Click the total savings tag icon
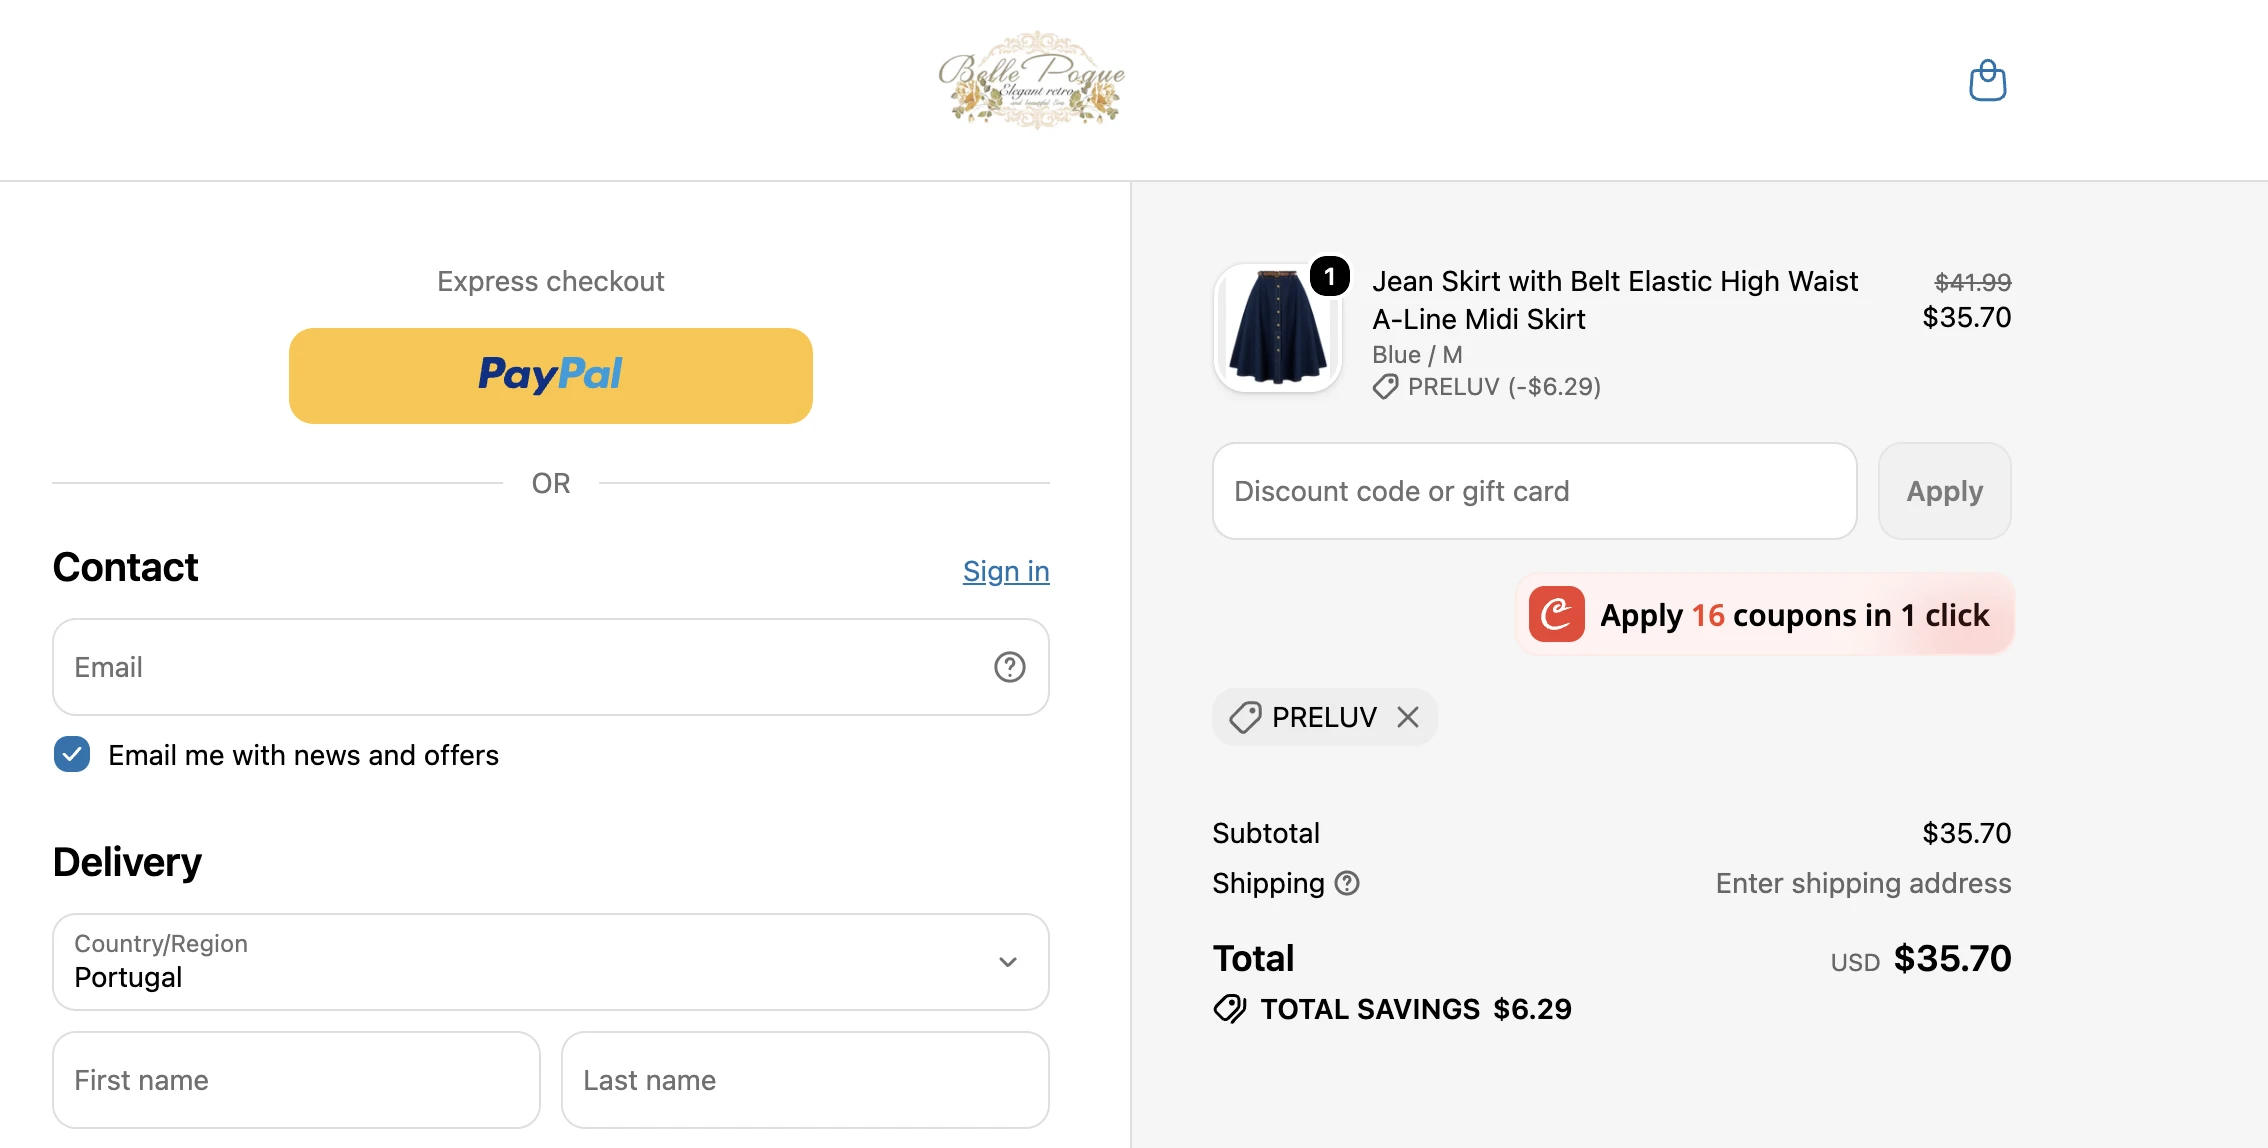Viewport: 2268px width, 1148px height. (1230, 1009)
